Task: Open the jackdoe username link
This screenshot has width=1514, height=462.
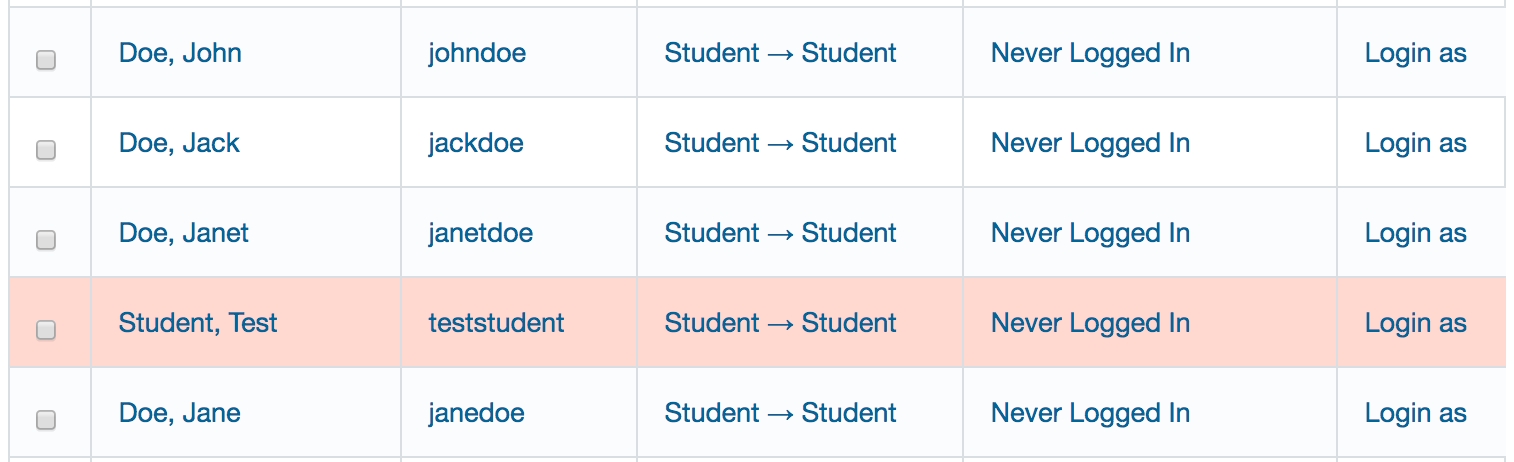Action: coord(476,143)
